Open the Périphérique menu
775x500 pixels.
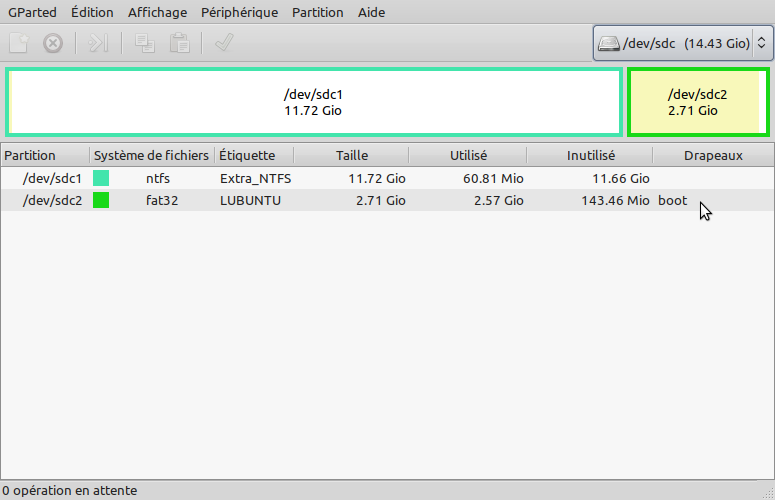pos(239,13)
